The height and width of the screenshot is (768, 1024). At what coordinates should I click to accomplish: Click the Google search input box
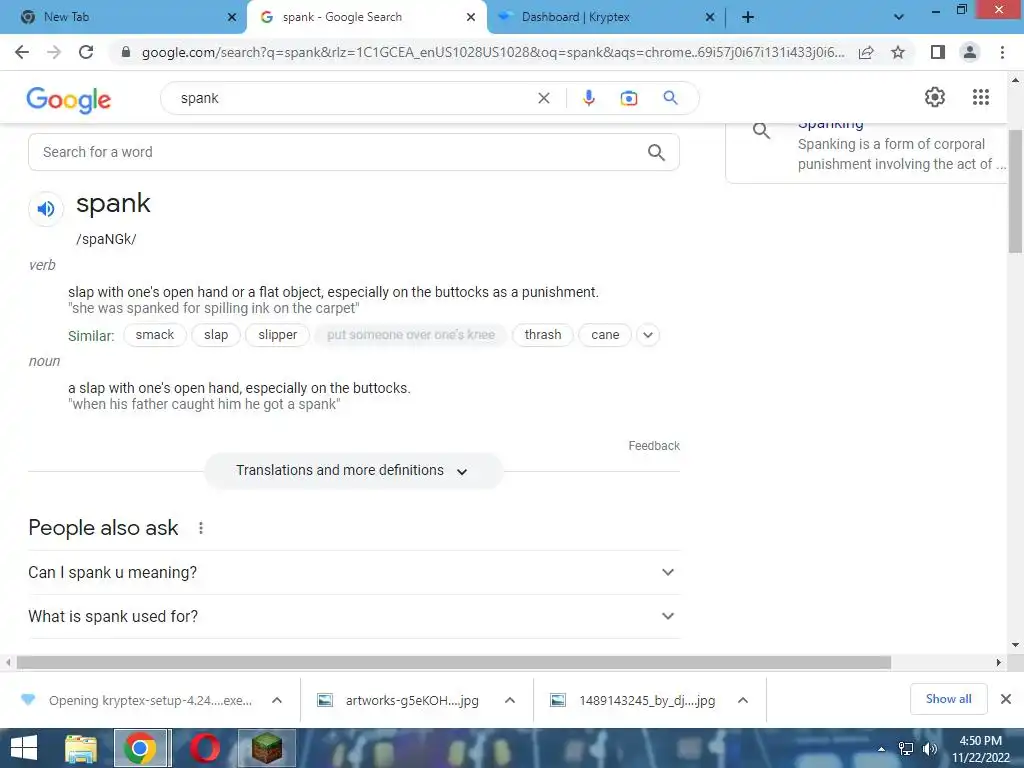pos(353,98)
